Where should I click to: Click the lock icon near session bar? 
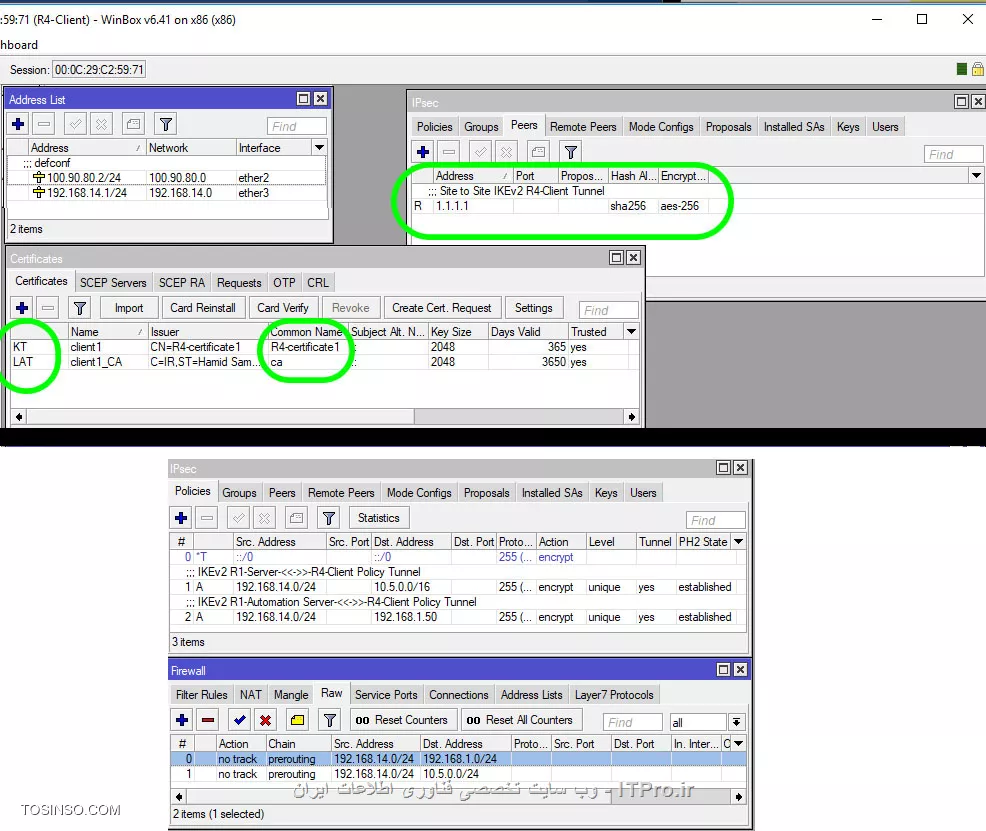coord(978,69)
